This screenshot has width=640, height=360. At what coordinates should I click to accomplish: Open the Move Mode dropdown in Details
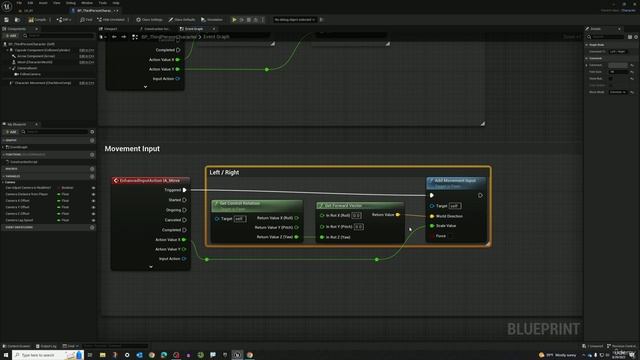point(618,92)
